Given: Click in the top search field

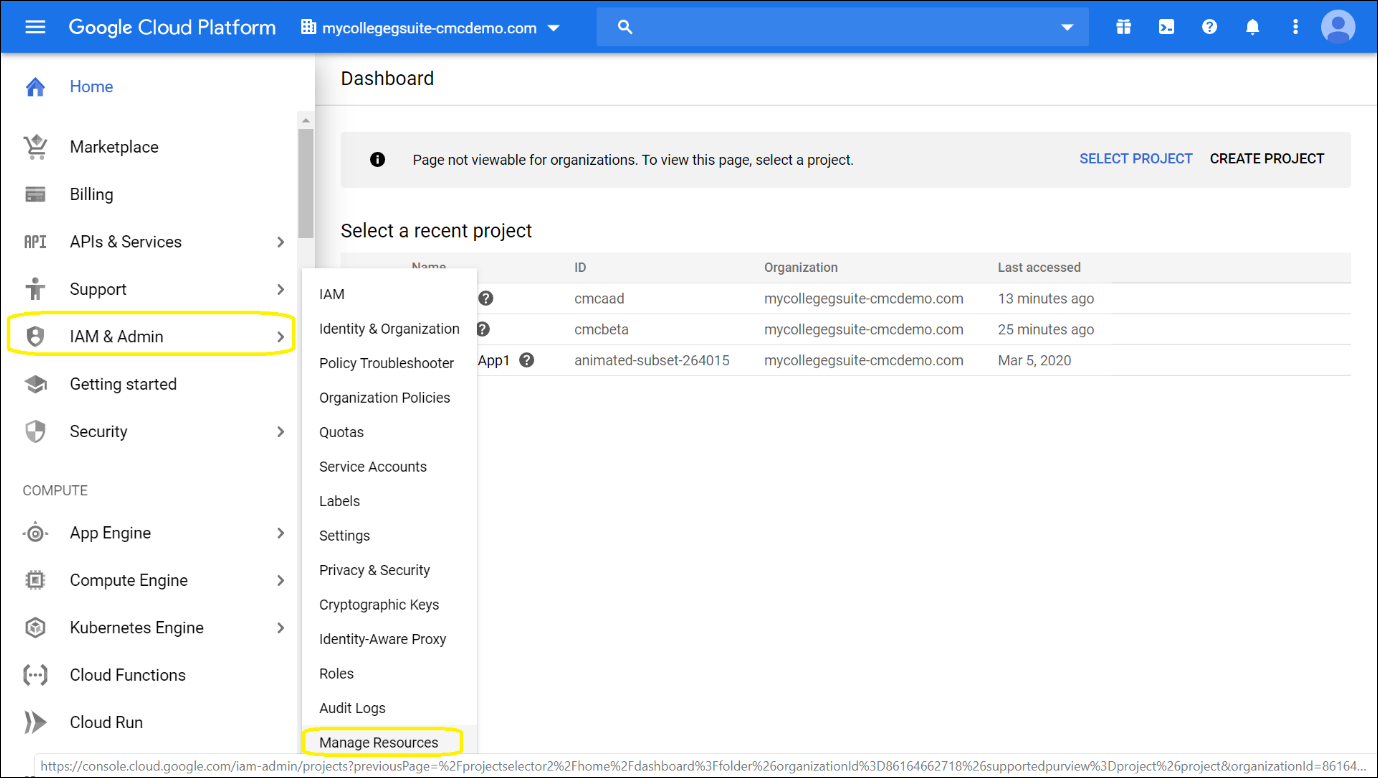Looking at the screenshot, I should 840,27.
